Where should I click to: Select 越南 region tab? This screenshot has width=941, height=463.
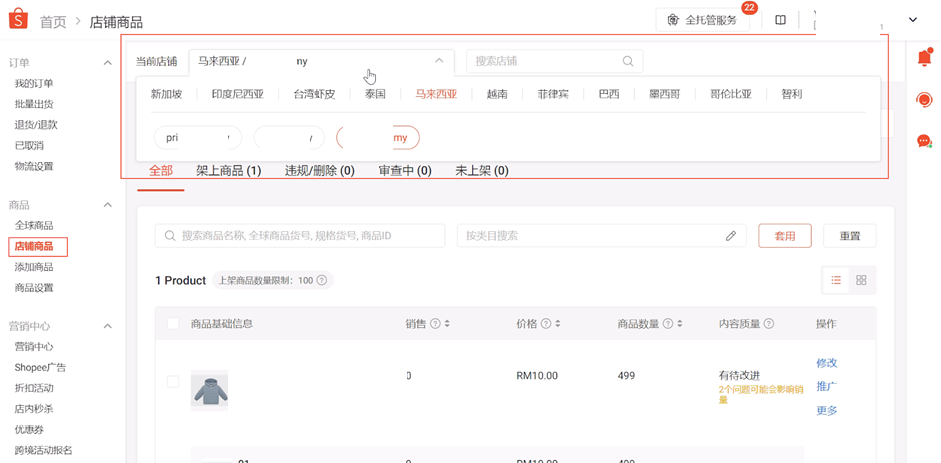click(497, 94)
